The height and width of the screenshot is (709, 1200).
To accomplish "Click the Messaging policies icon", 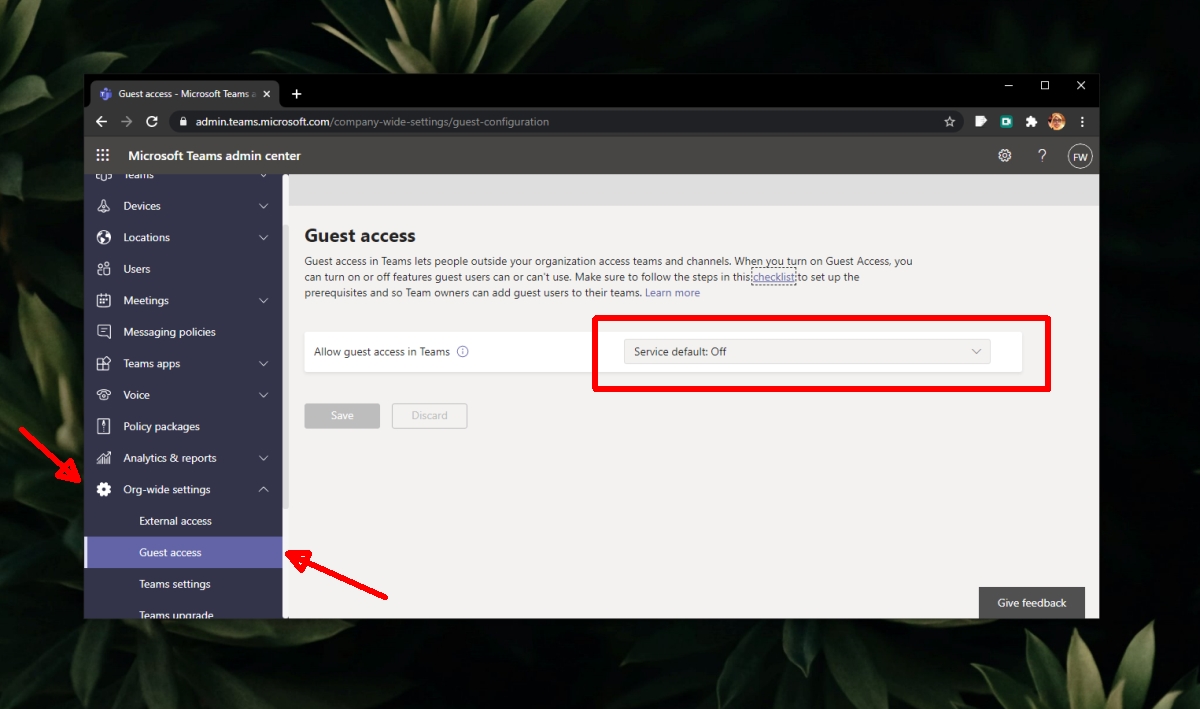I will point(103,332).
